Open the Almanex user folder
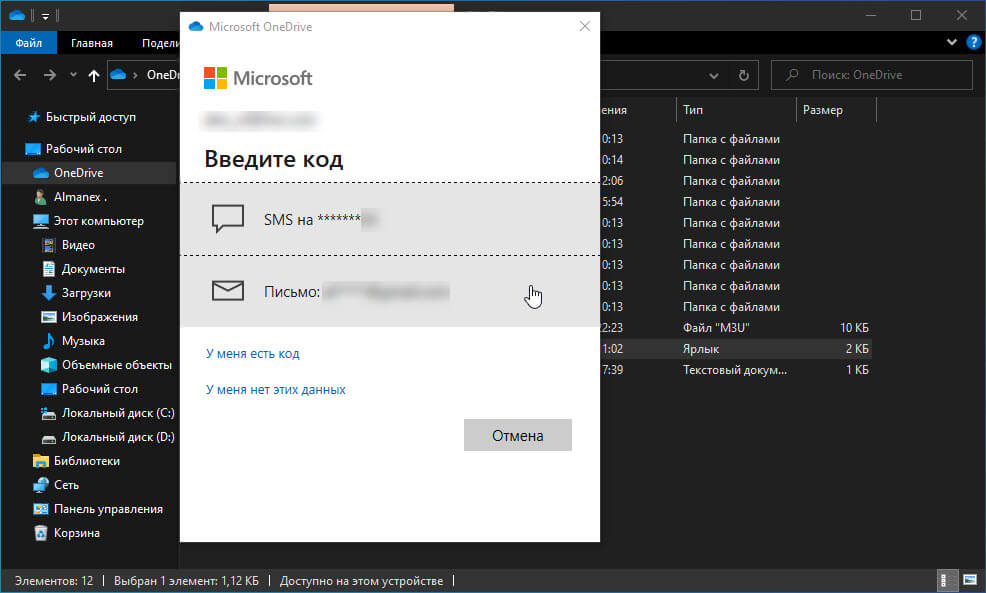986x593 pixels. (80, 197)
